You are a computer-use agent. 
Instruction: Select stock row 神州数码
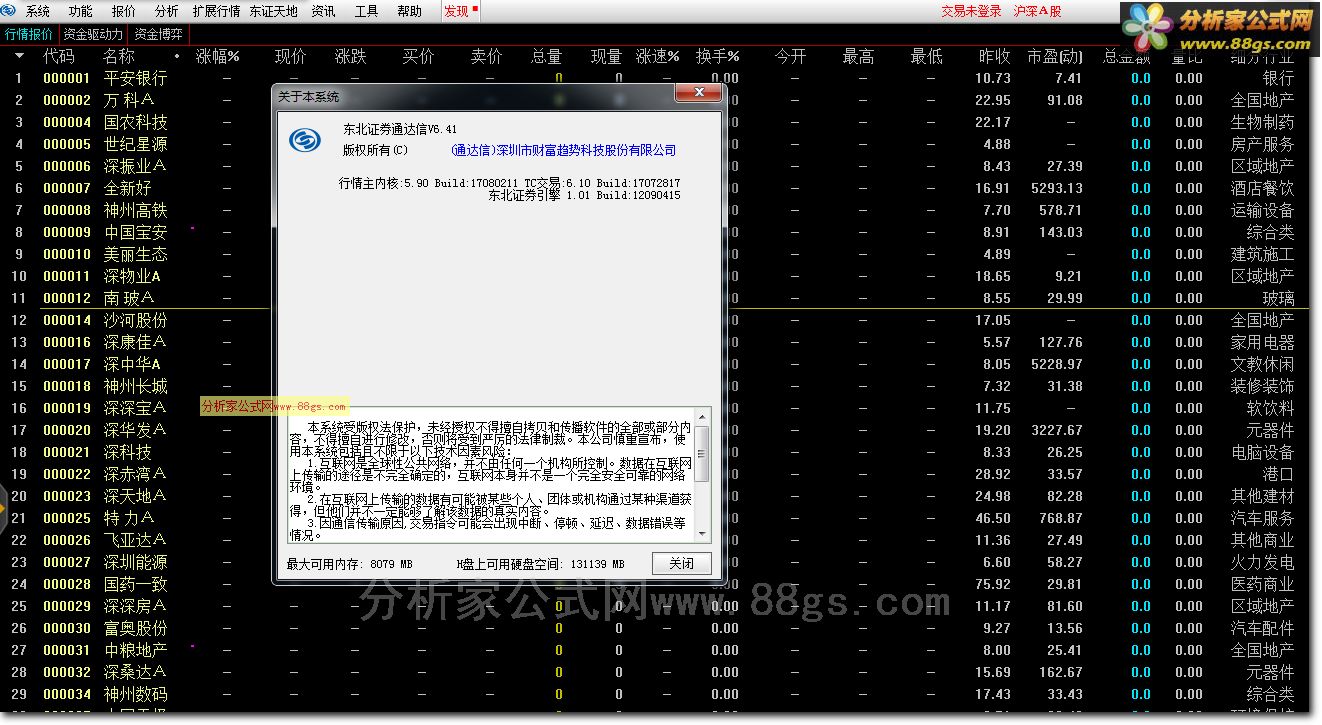pyautogui.click(x=136, y=694)
